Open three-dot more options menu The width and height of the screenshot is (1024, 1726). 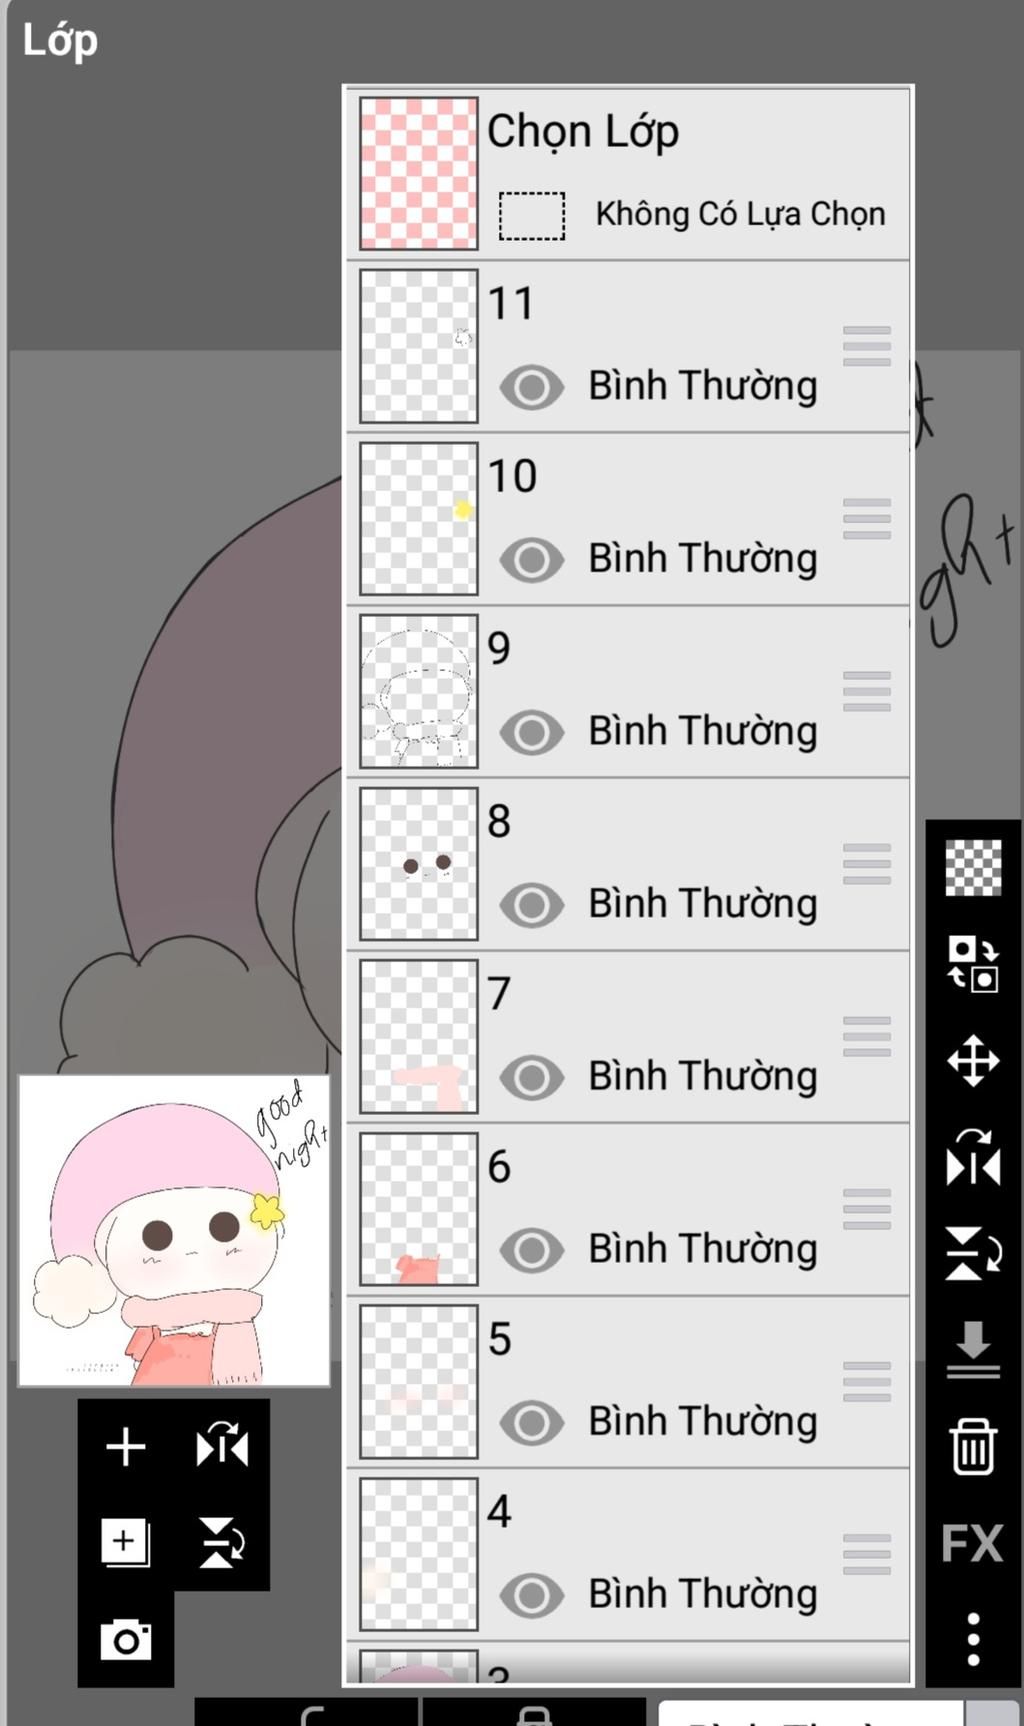click(x=973, y=1638)
